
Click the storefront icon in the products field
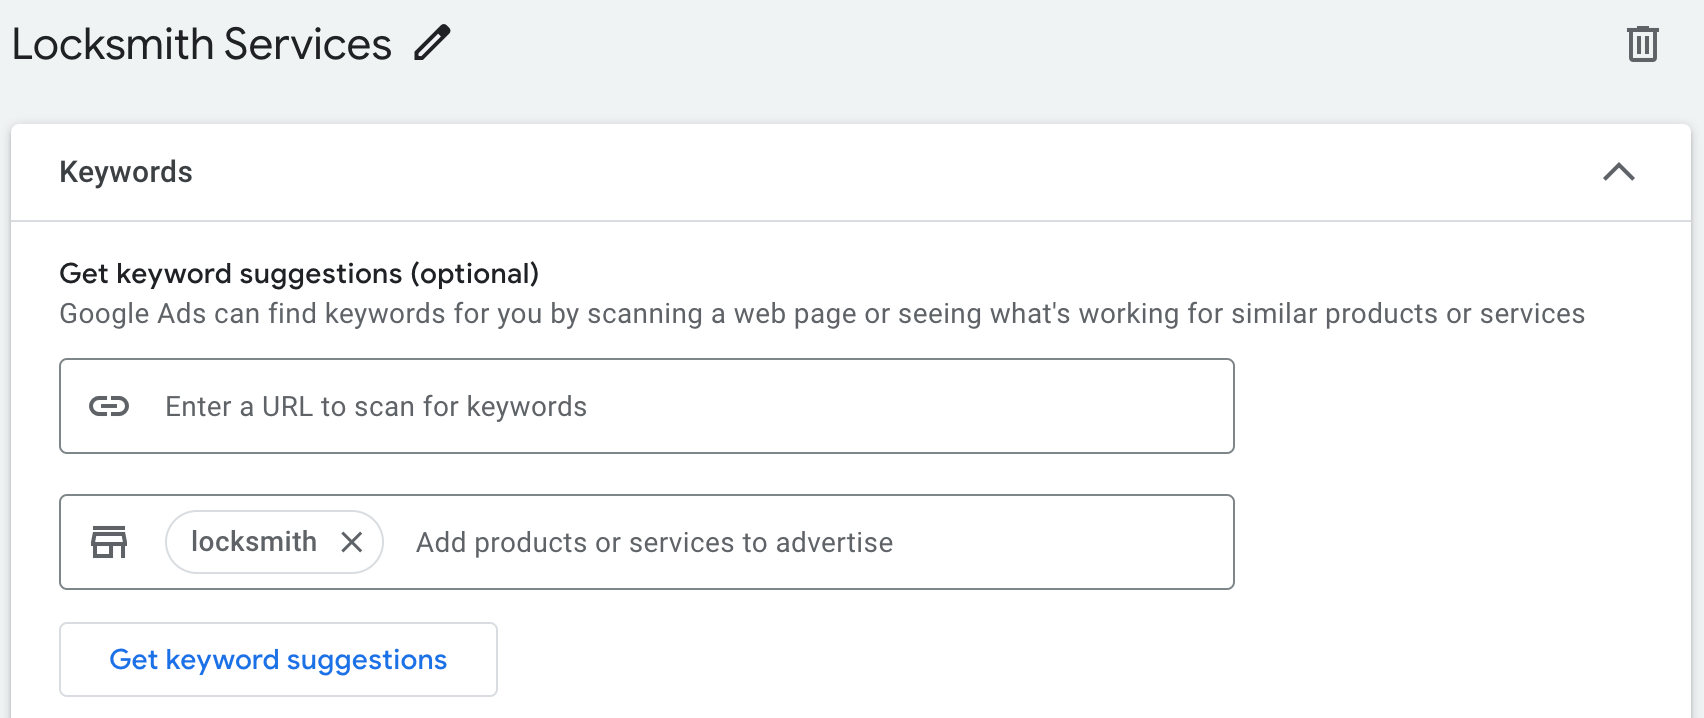[x=109, y=542]
